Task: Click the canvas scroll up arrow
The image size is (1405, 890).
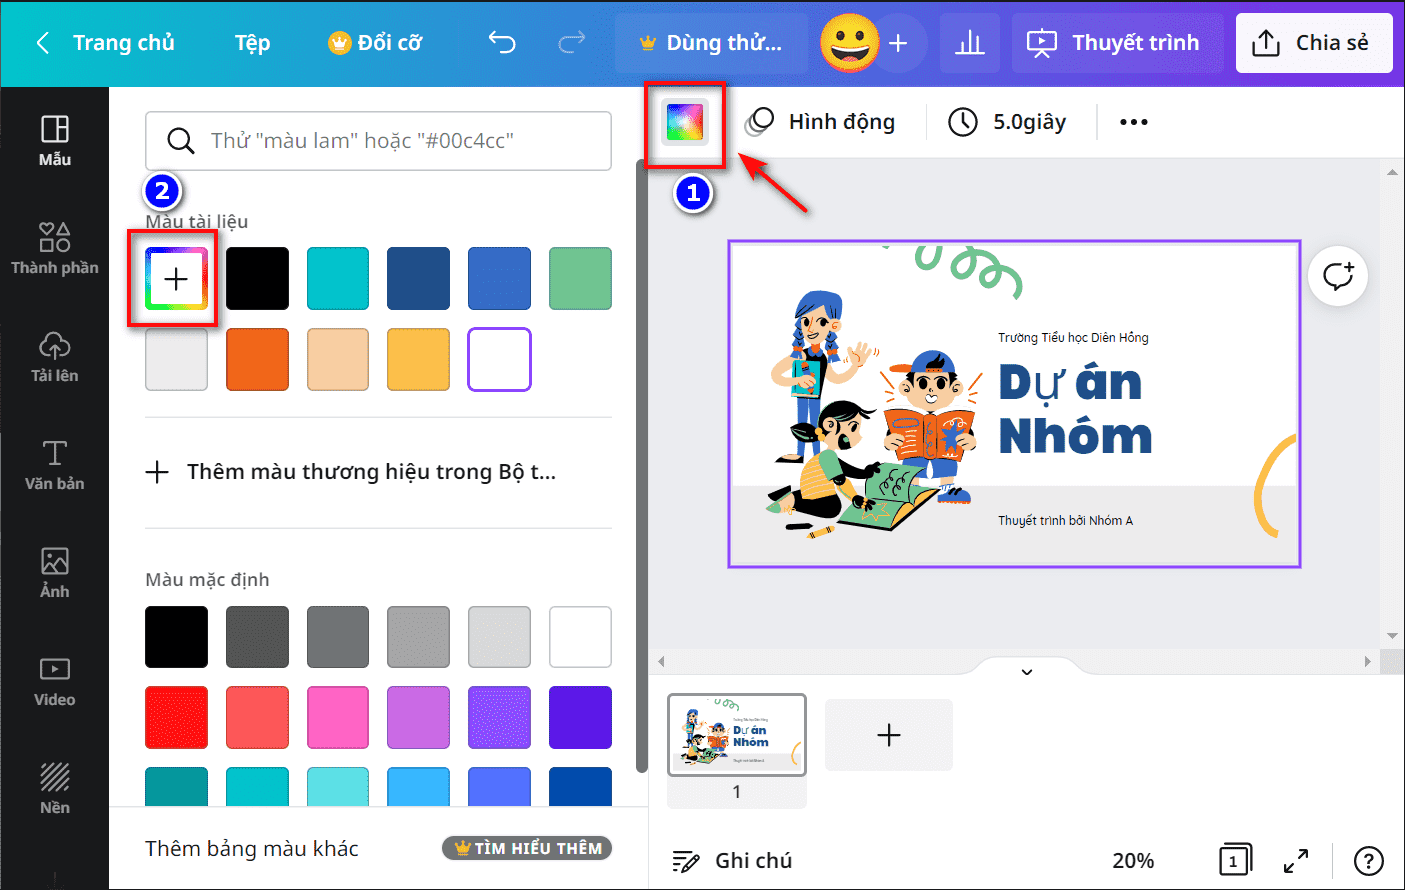Action: tap(1392, 172)
